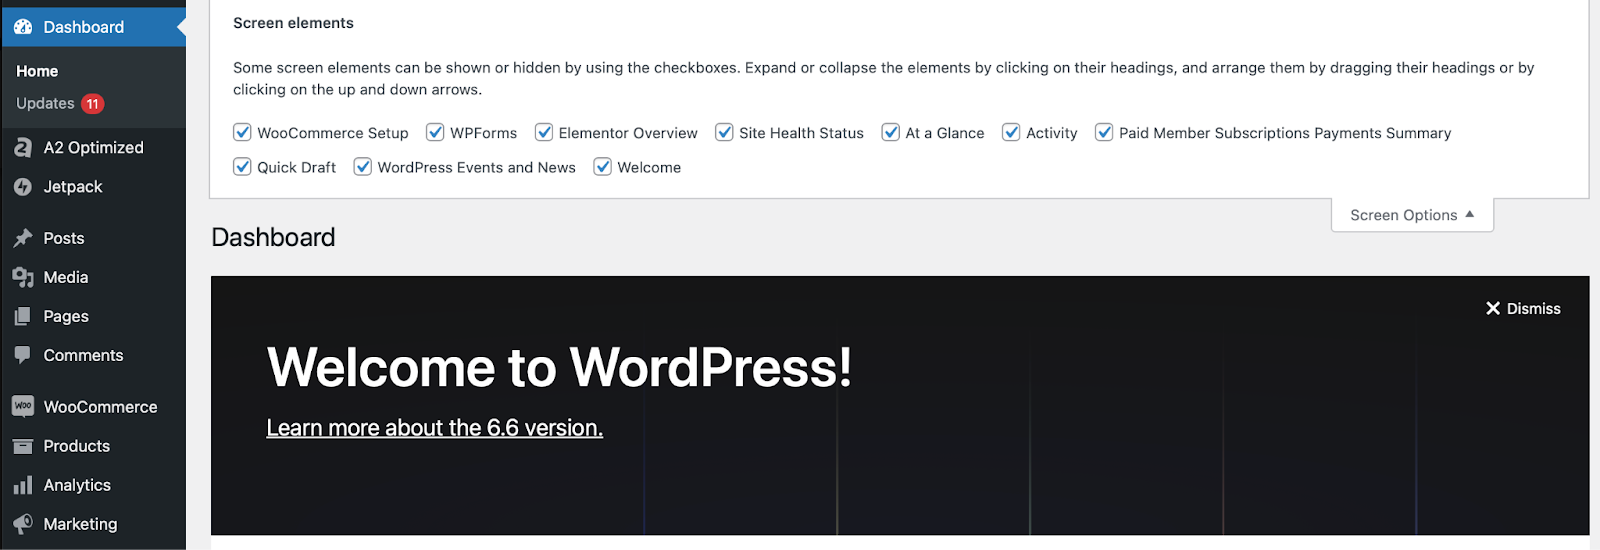Click the Screen elements heading text
Image resolution: width=1600 pixels, height=550 pixels.
tap(293, 23)
